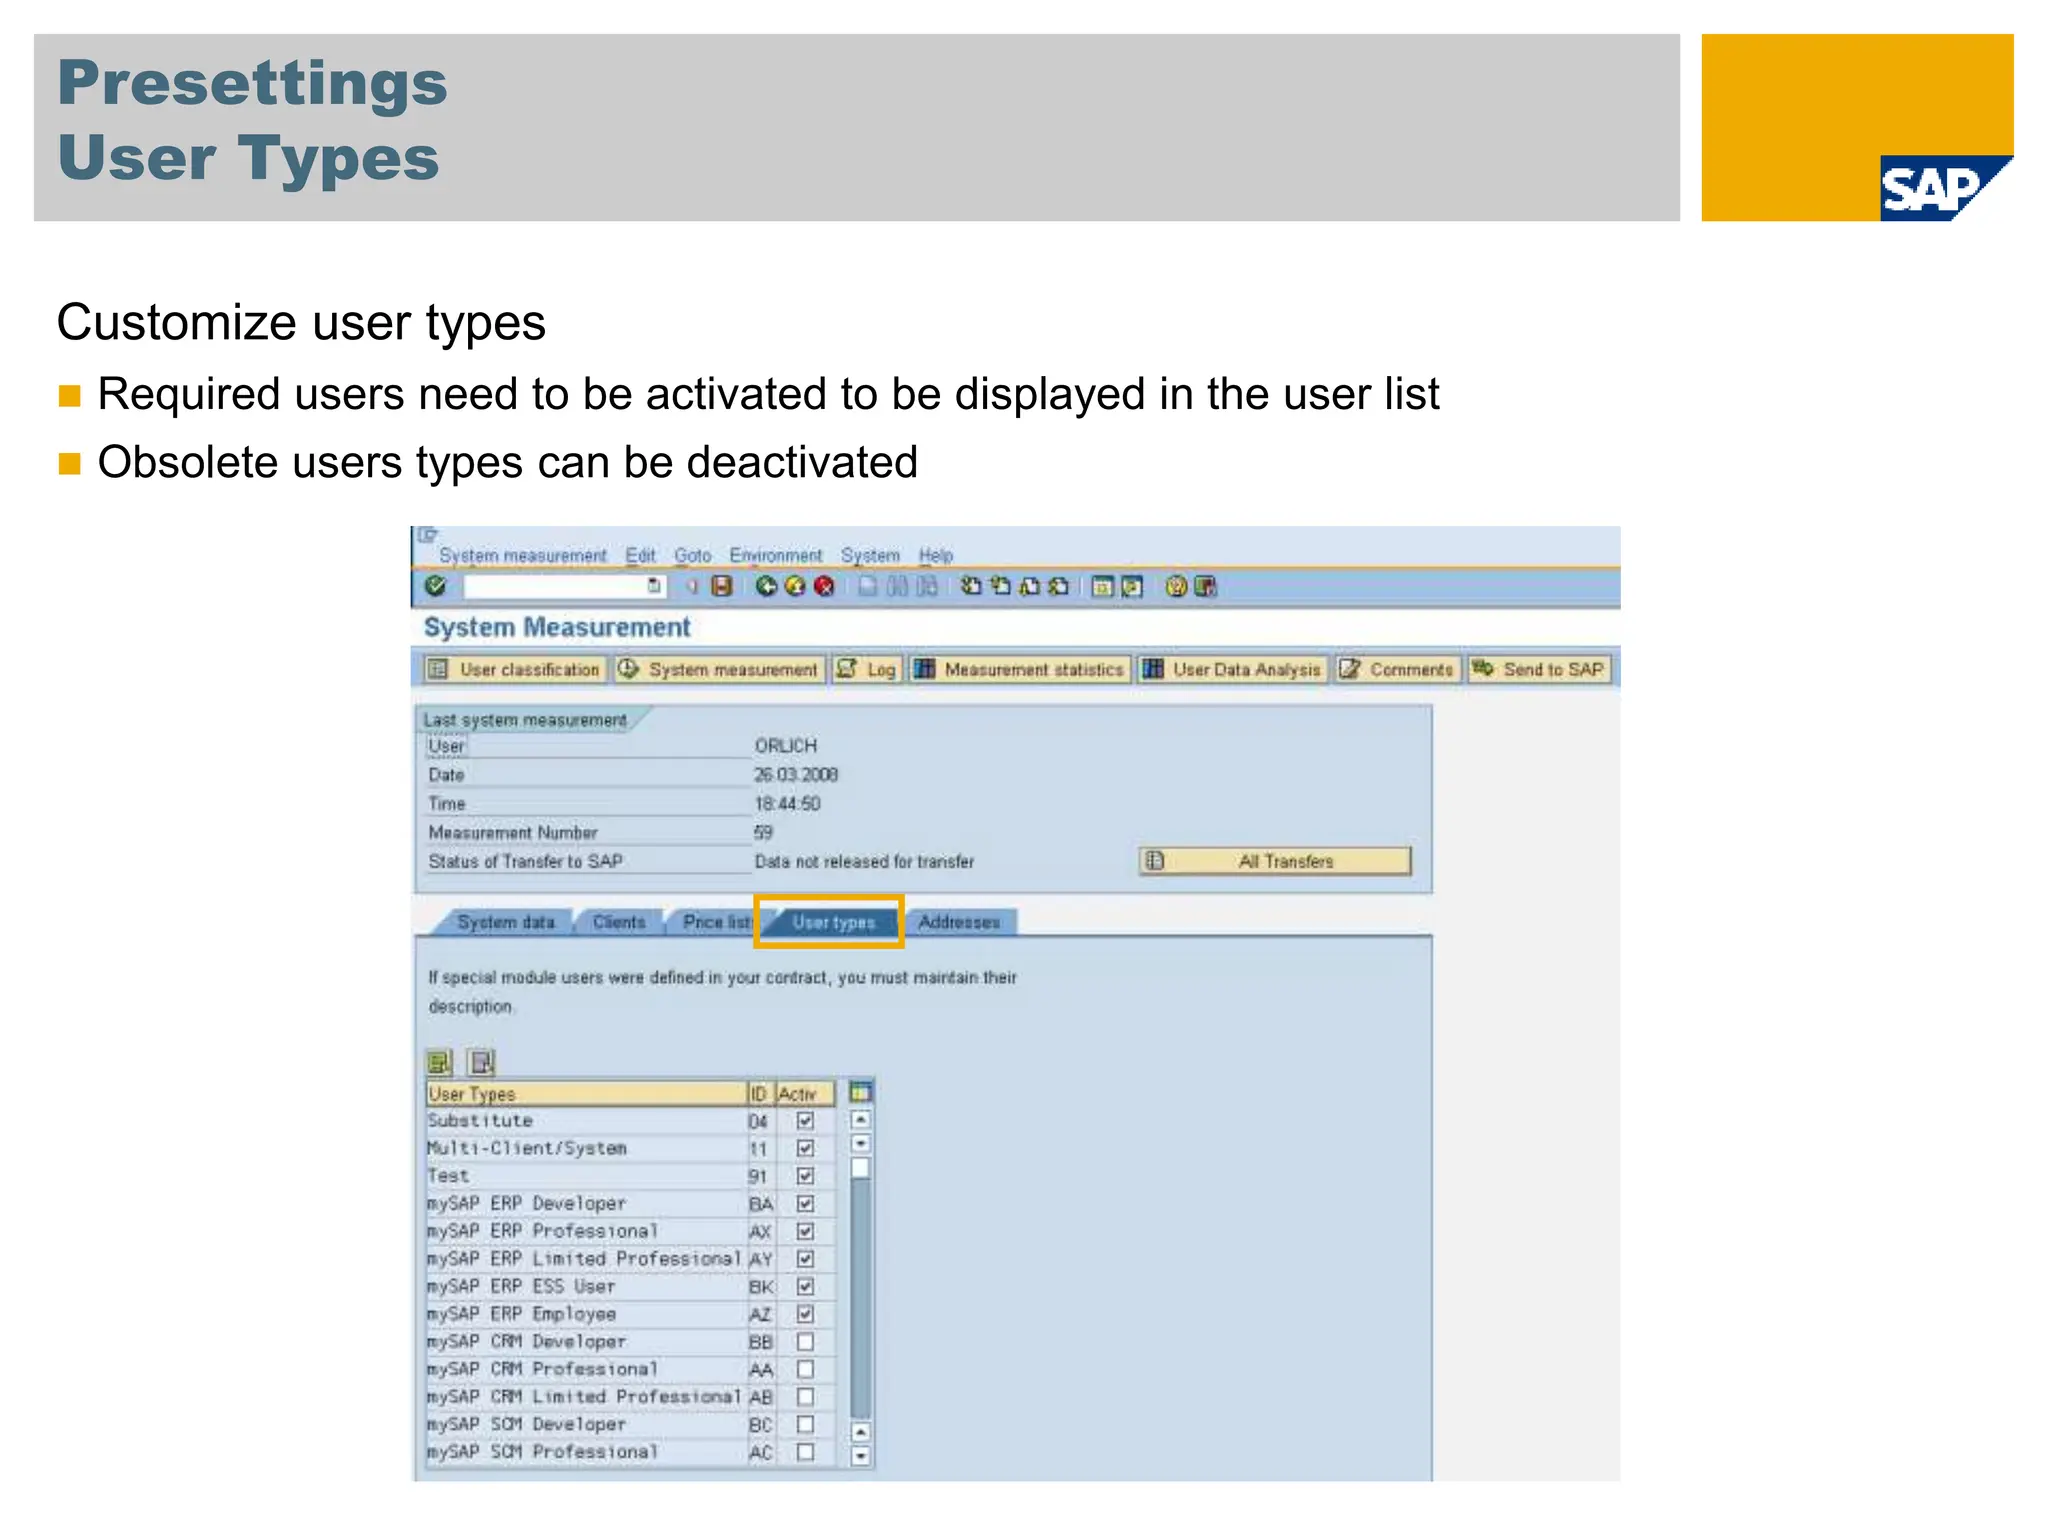Image resolution: width=2048 pixels, height=1536 pixels.
Task: Click the Print icon in toolbar
Action: click(868, 586)
